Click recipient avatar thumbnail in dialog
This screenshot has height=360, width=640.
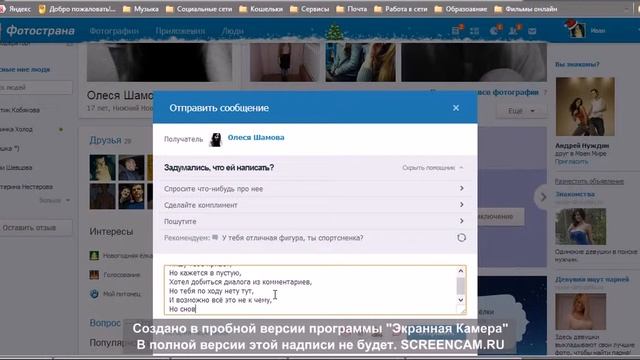tap(216, 140)
